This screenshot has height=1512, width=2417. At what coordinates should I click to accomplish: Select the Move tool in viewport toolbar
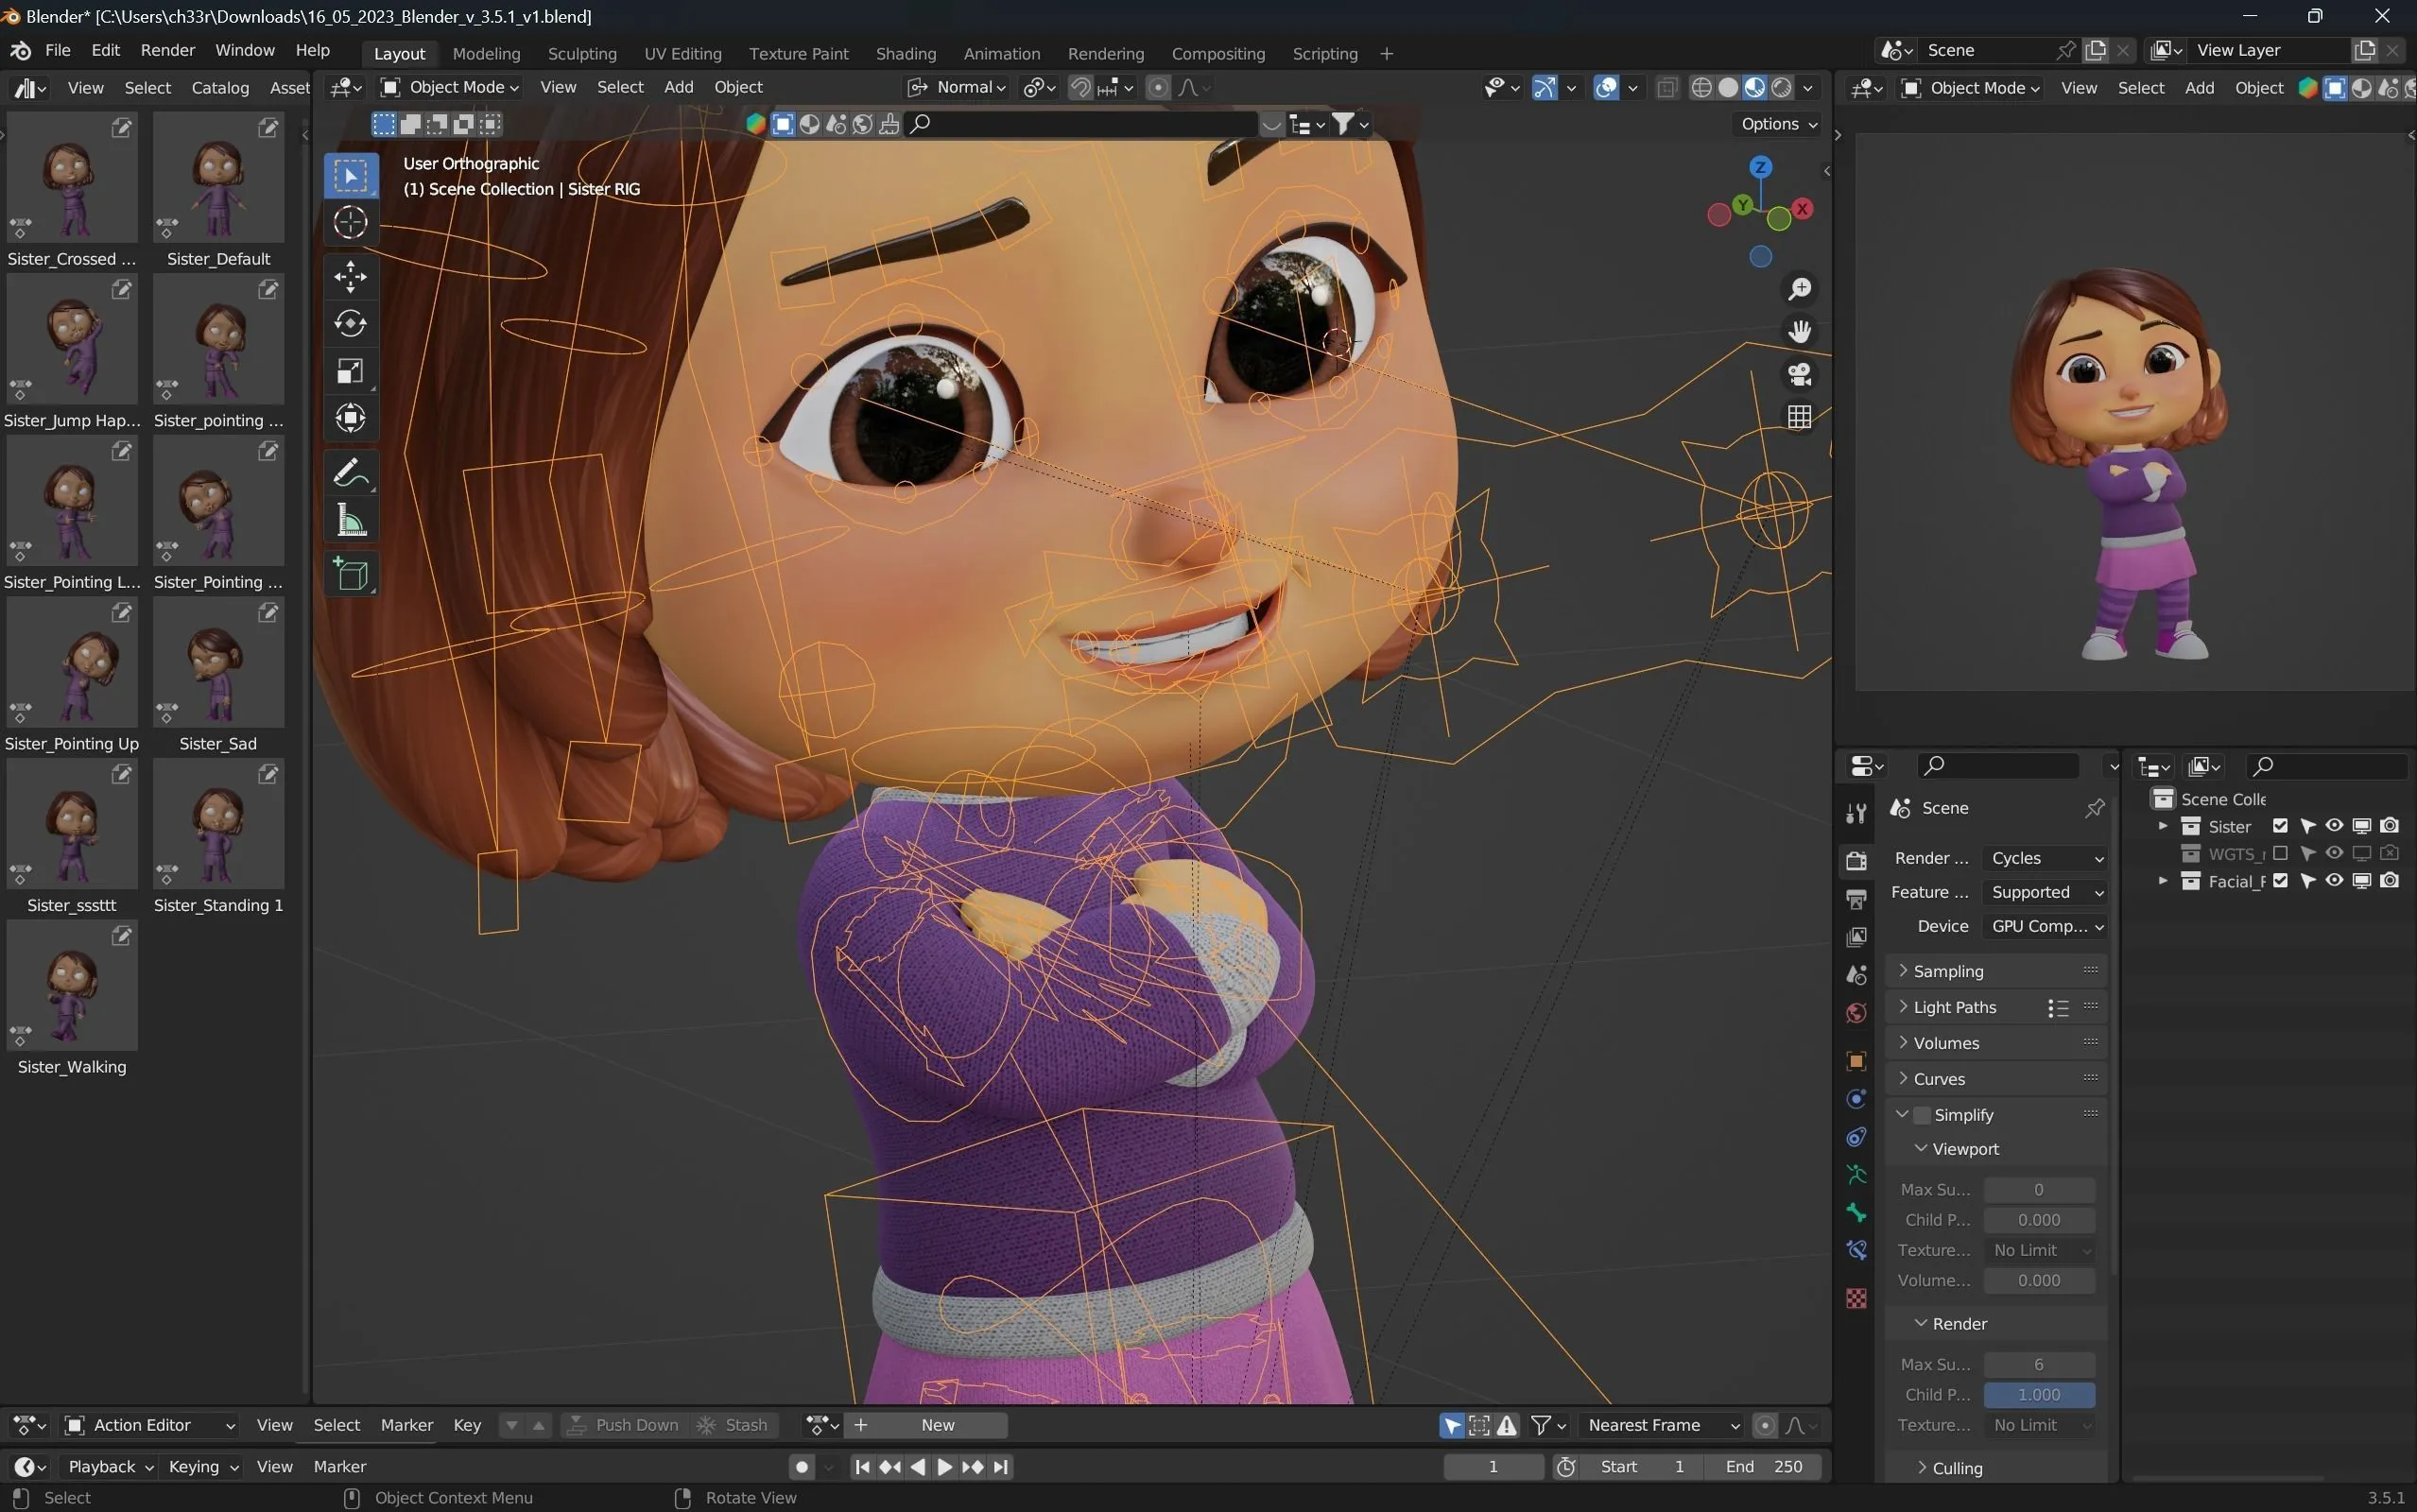350,276
